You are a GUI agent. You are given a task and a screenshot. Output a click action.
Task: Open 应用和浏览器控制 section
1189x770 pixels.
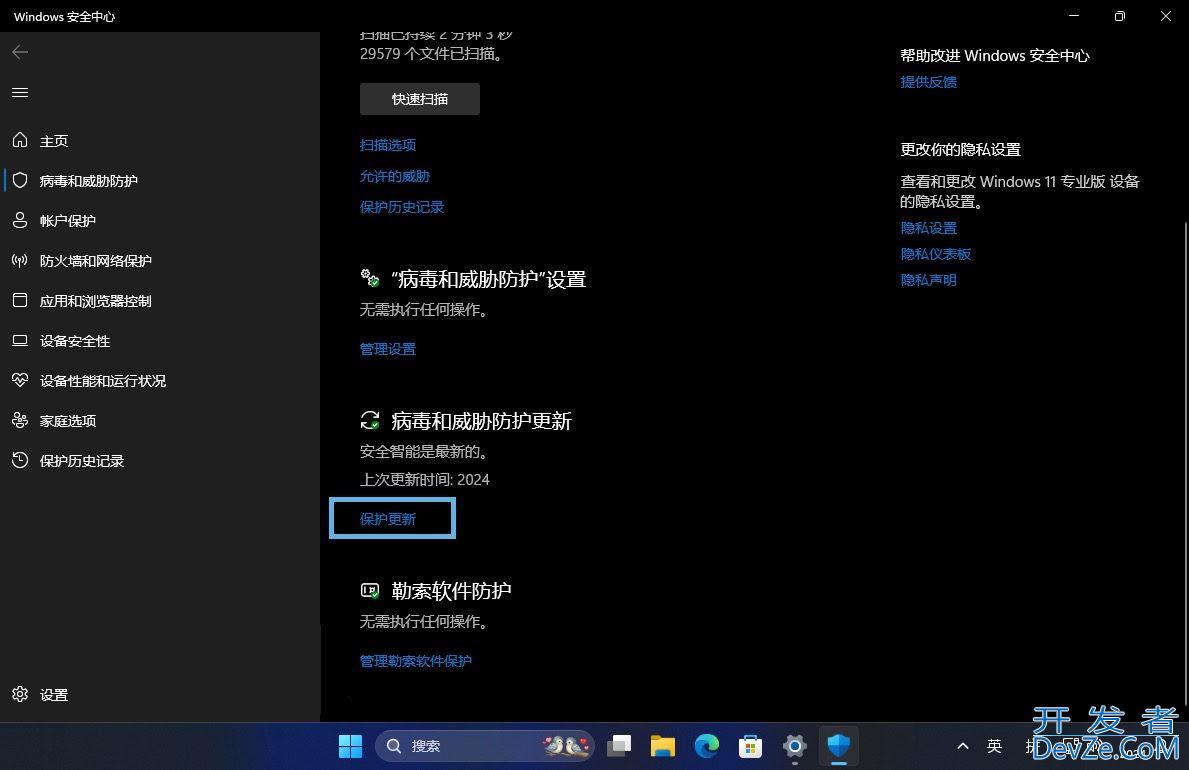click(x=96, y=301)
